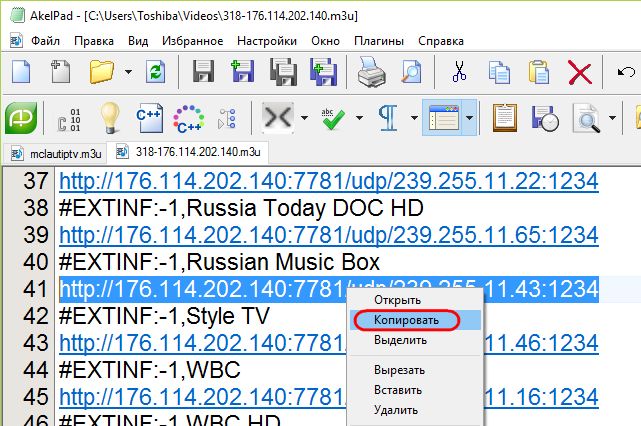Choose Удалить in context menu
The height and width of the screenshot is (426, 641).
415,410
